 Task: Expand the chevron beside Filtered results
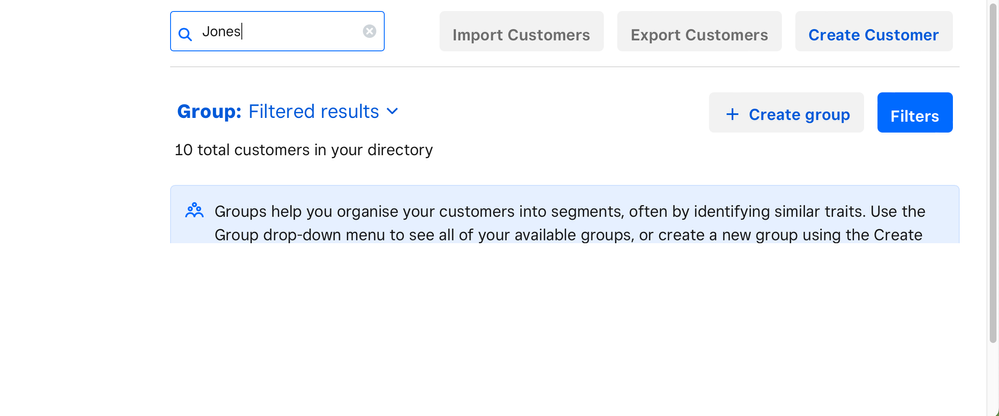point(392,111)
